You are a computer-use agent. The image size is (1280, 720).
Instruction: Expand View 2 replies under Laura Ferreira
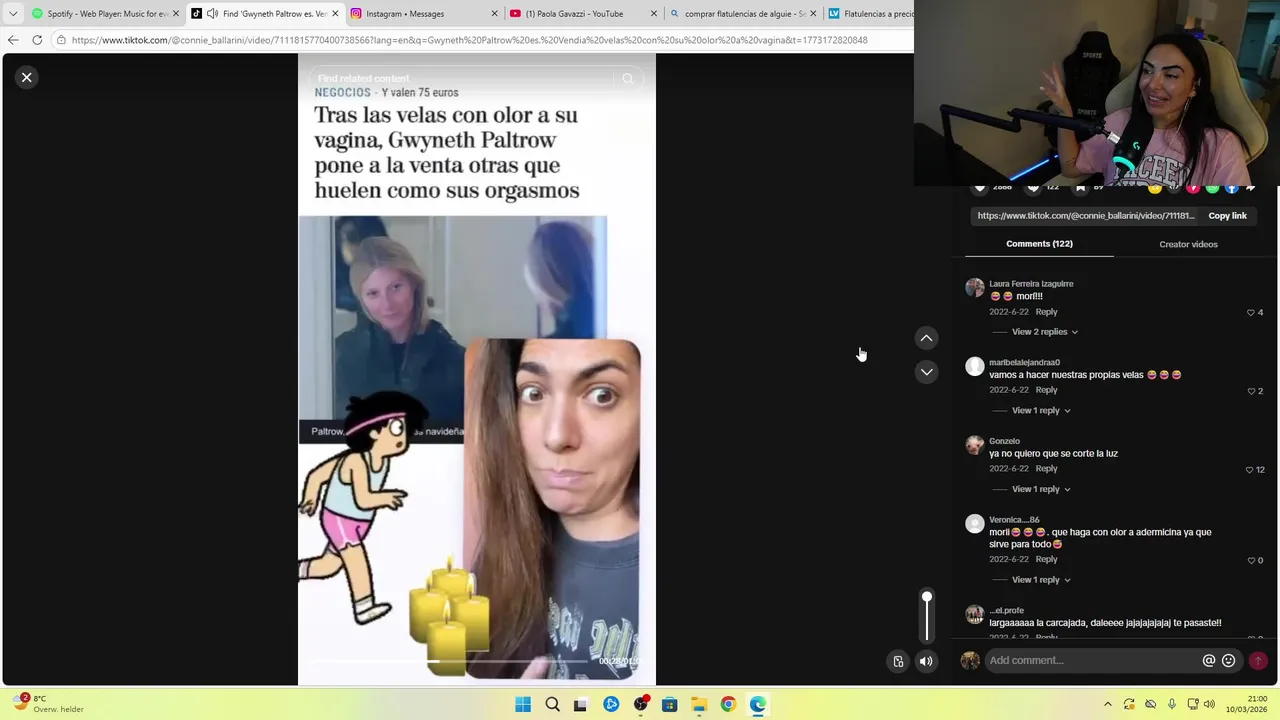click(1045, 332)
